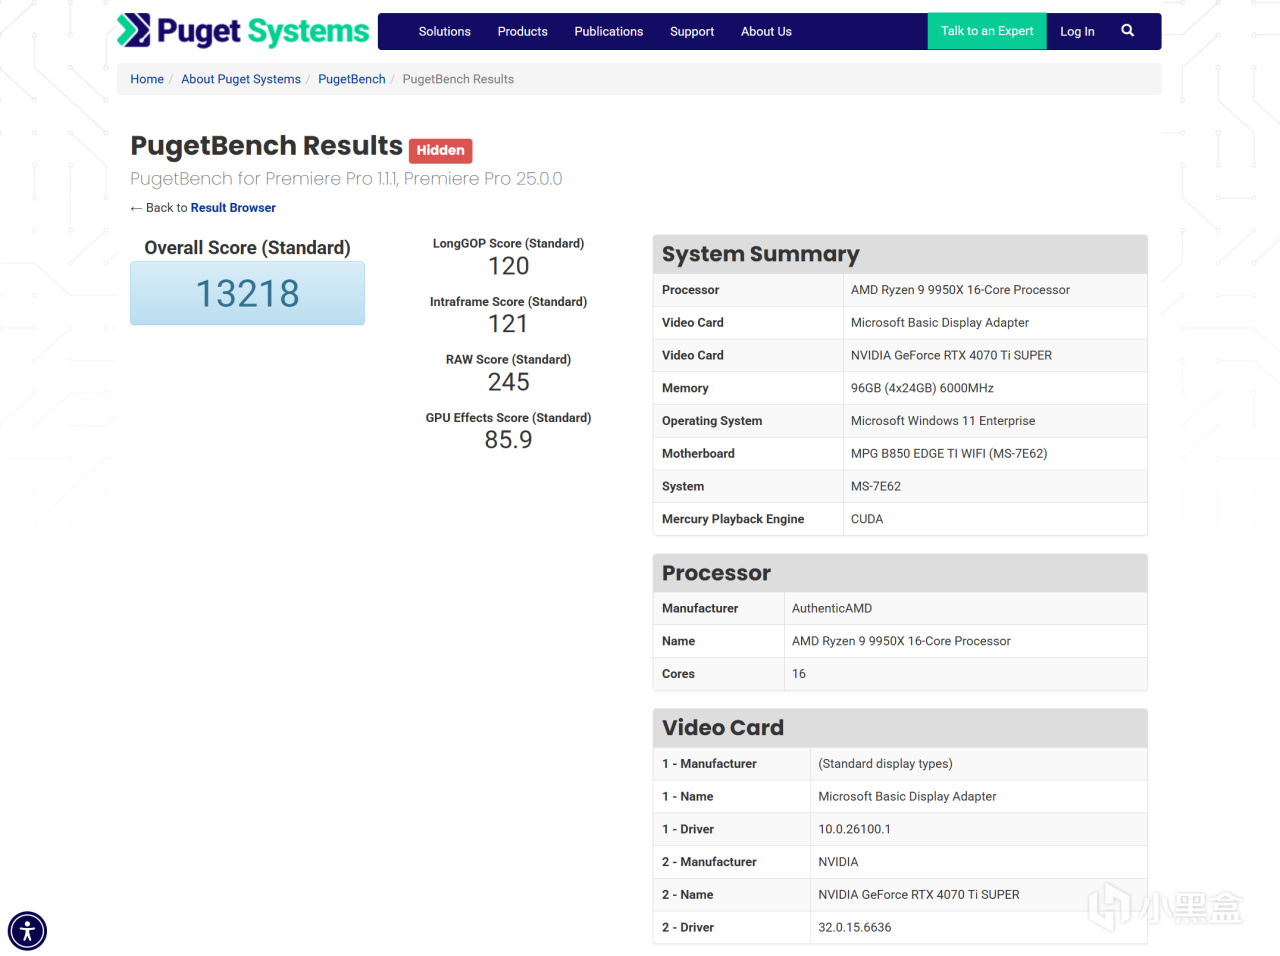The image size is (1280, 956).
Task: Click the LongGOP Score (Standard) label
Action: [x=508, y=244]
